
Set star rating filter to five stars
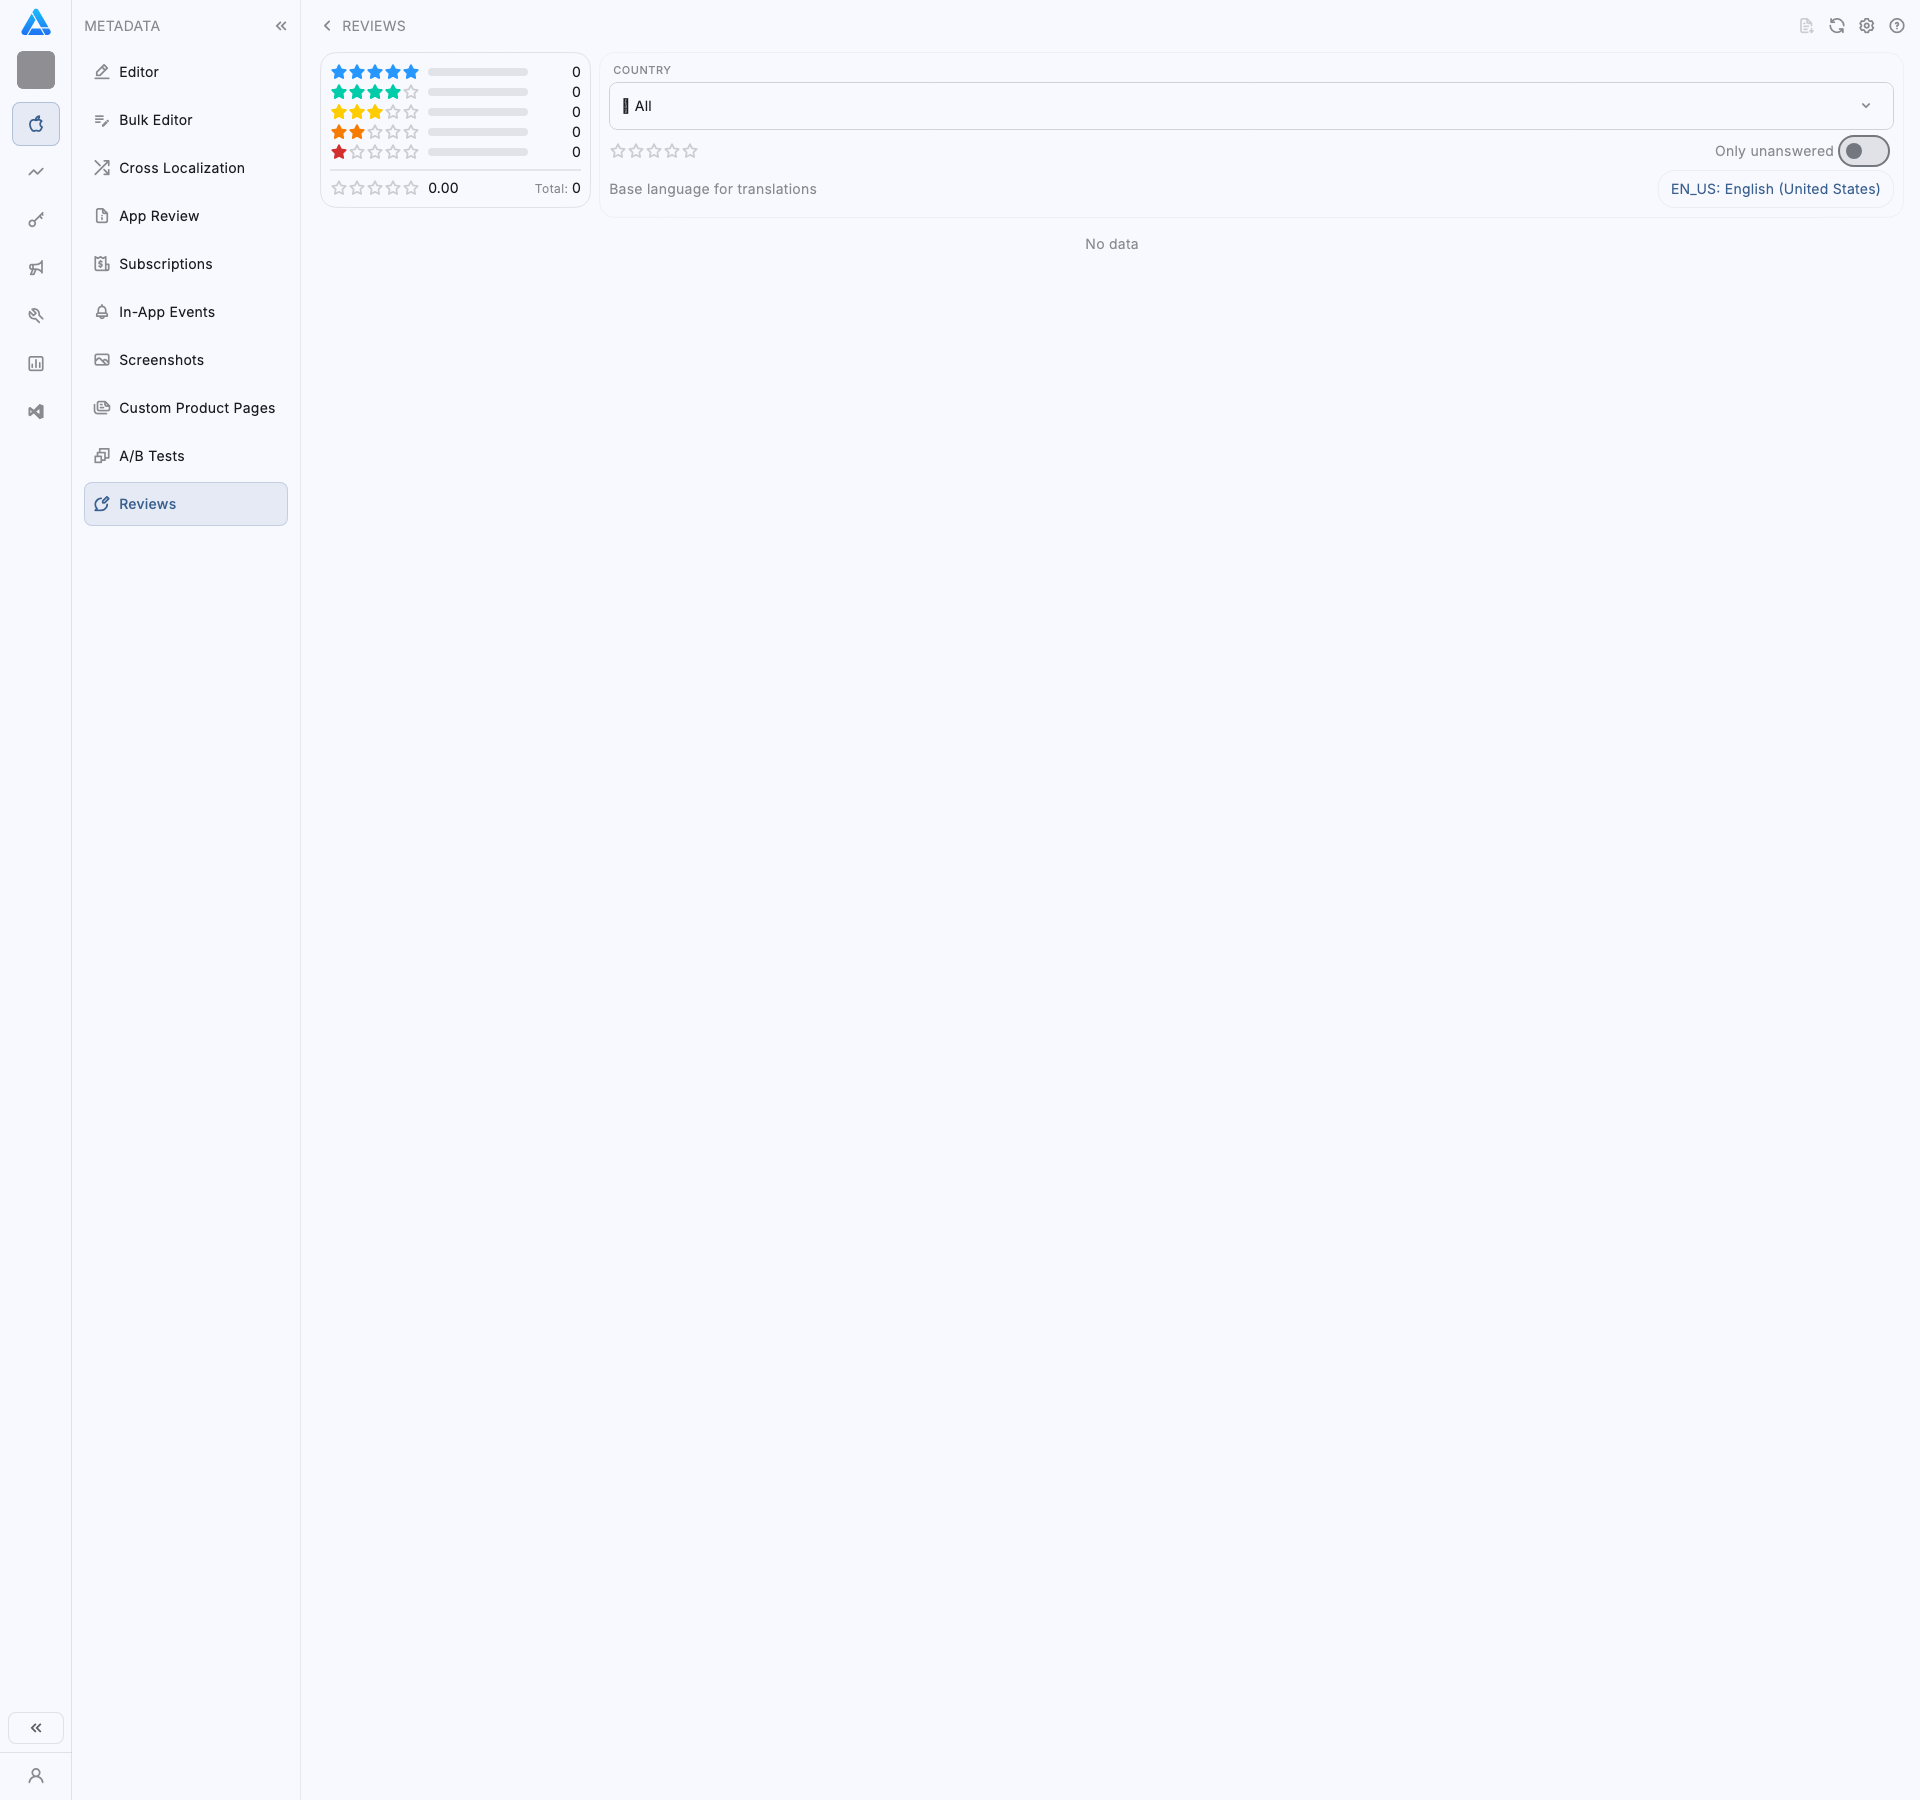(x=690, y=151)
